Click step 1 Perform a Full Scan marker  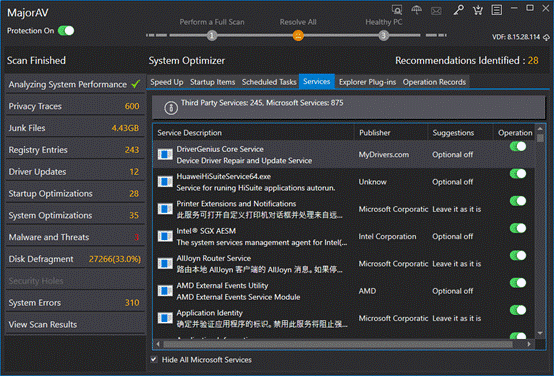[212, 35]
